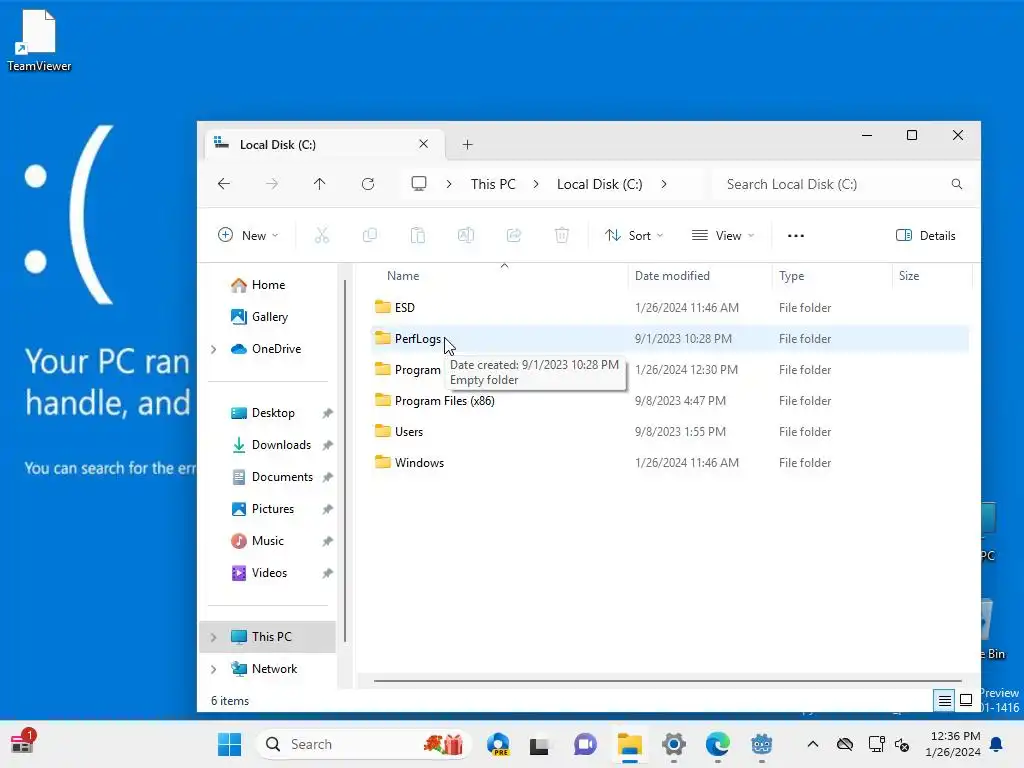Open Microsoft Edge from the taskbar
Viewport: 1024px width, 768px height.
click(718, 744)
